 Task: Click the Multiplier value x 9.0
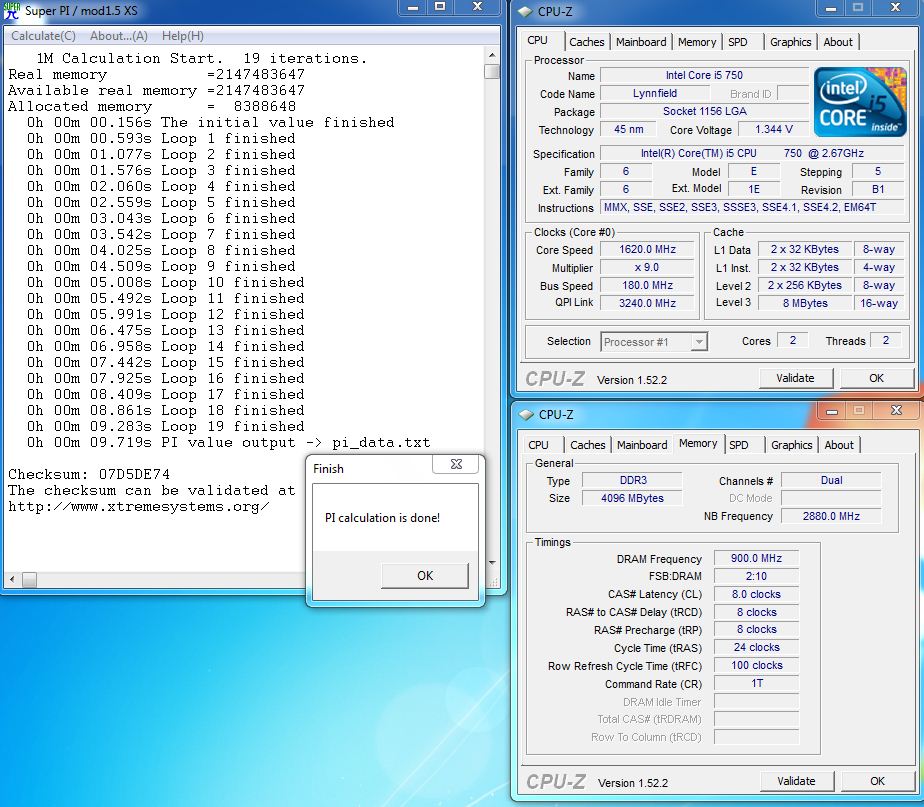tap(647, 267)
